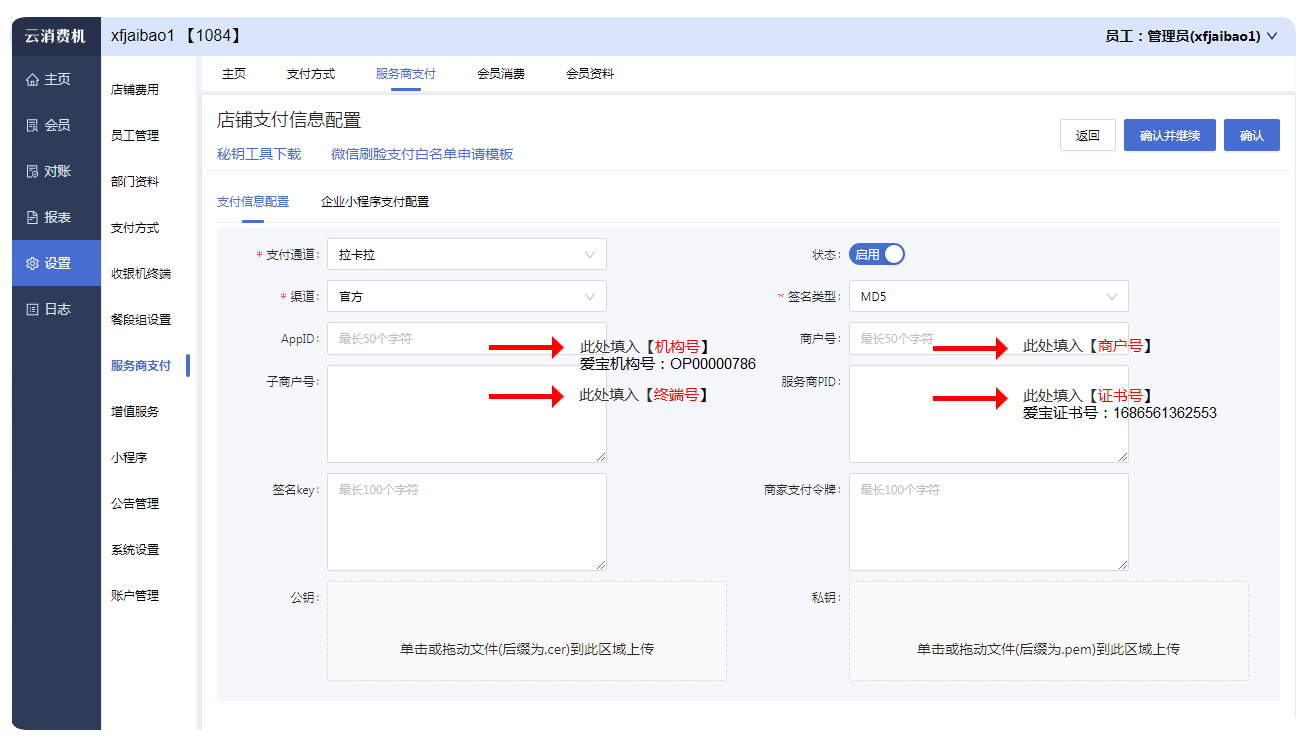The height and width of the screenshot is (751, 1316).
Task: Click the 确认并继续 button
Action: [1169, 136]
